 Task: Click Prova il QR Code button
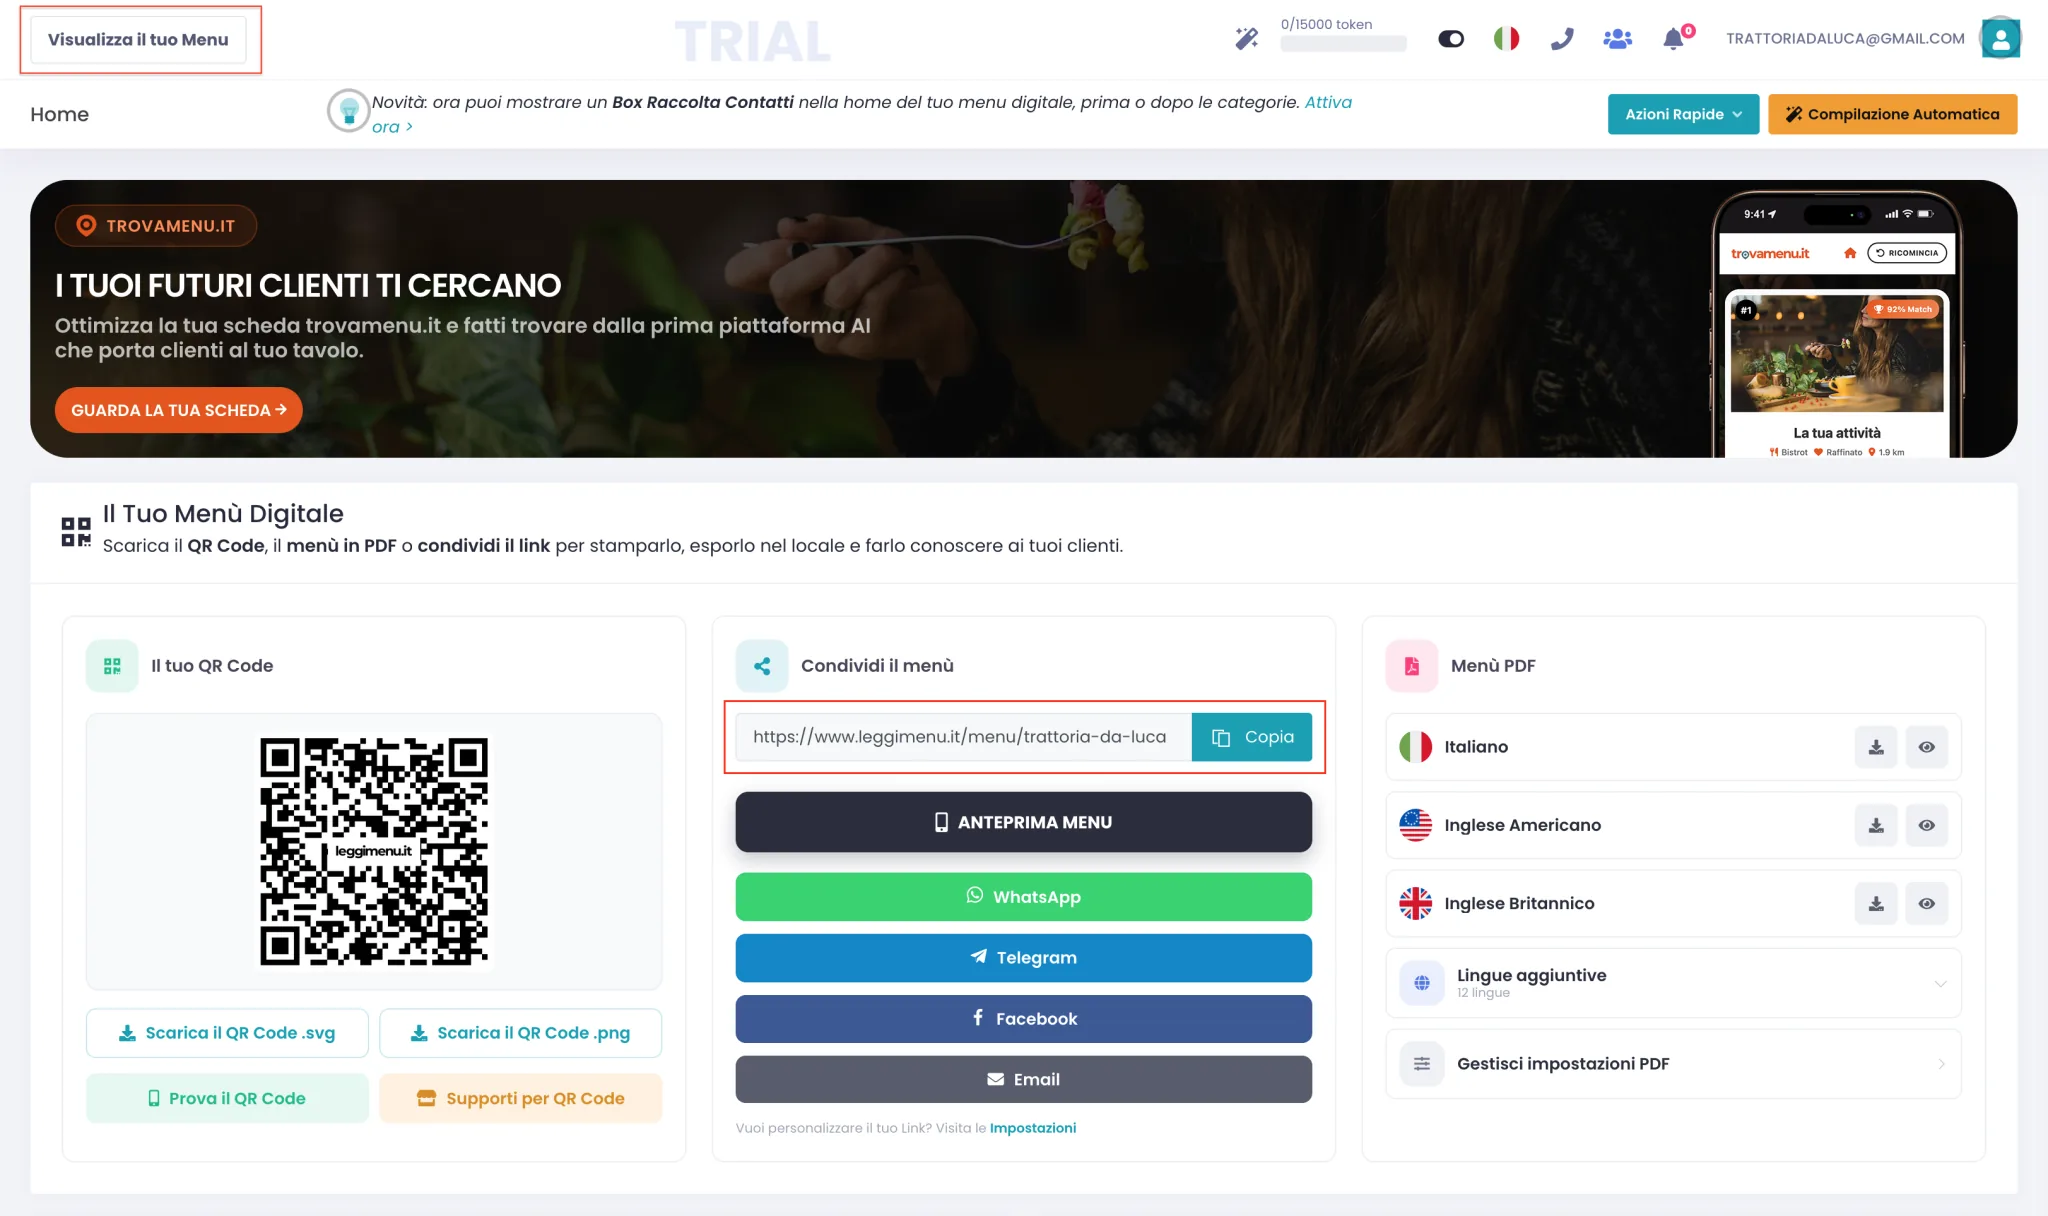(x=227, y=1098)
